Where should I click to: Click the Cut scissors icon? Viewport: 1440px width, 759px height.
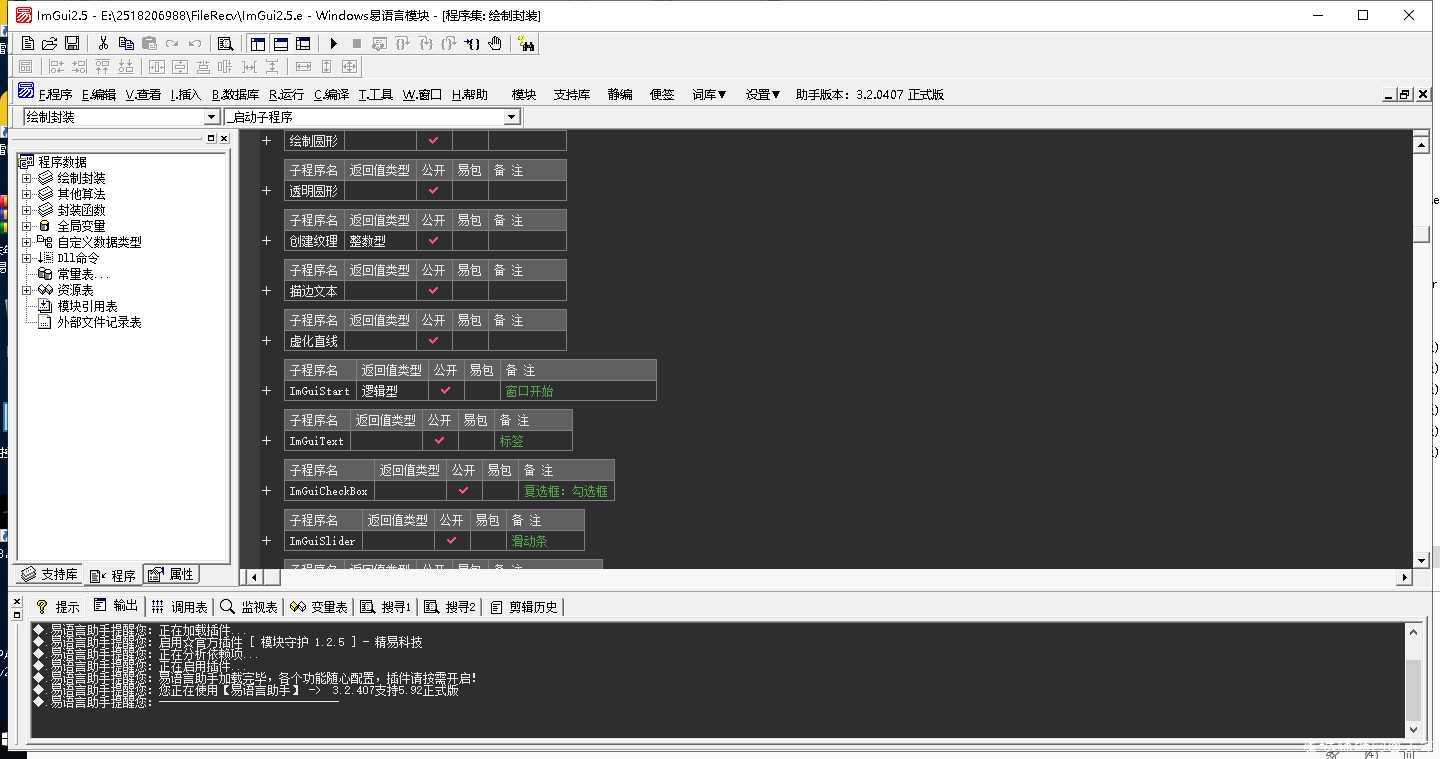pyautogui.click(x=103, y=43)
